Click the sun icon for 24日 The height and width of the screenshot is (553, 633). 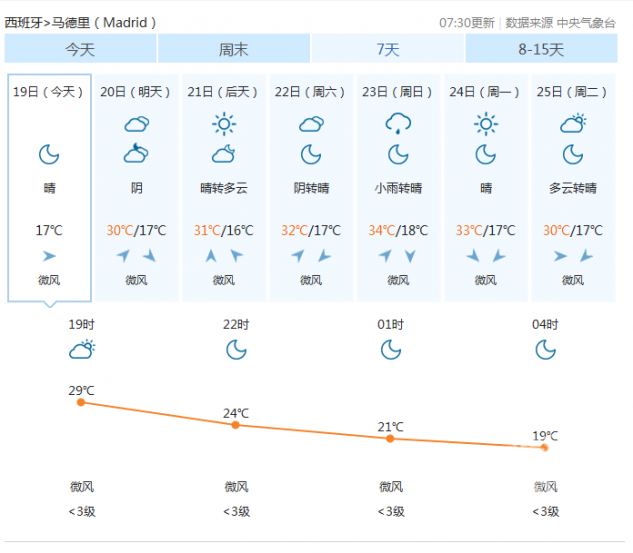486,124
